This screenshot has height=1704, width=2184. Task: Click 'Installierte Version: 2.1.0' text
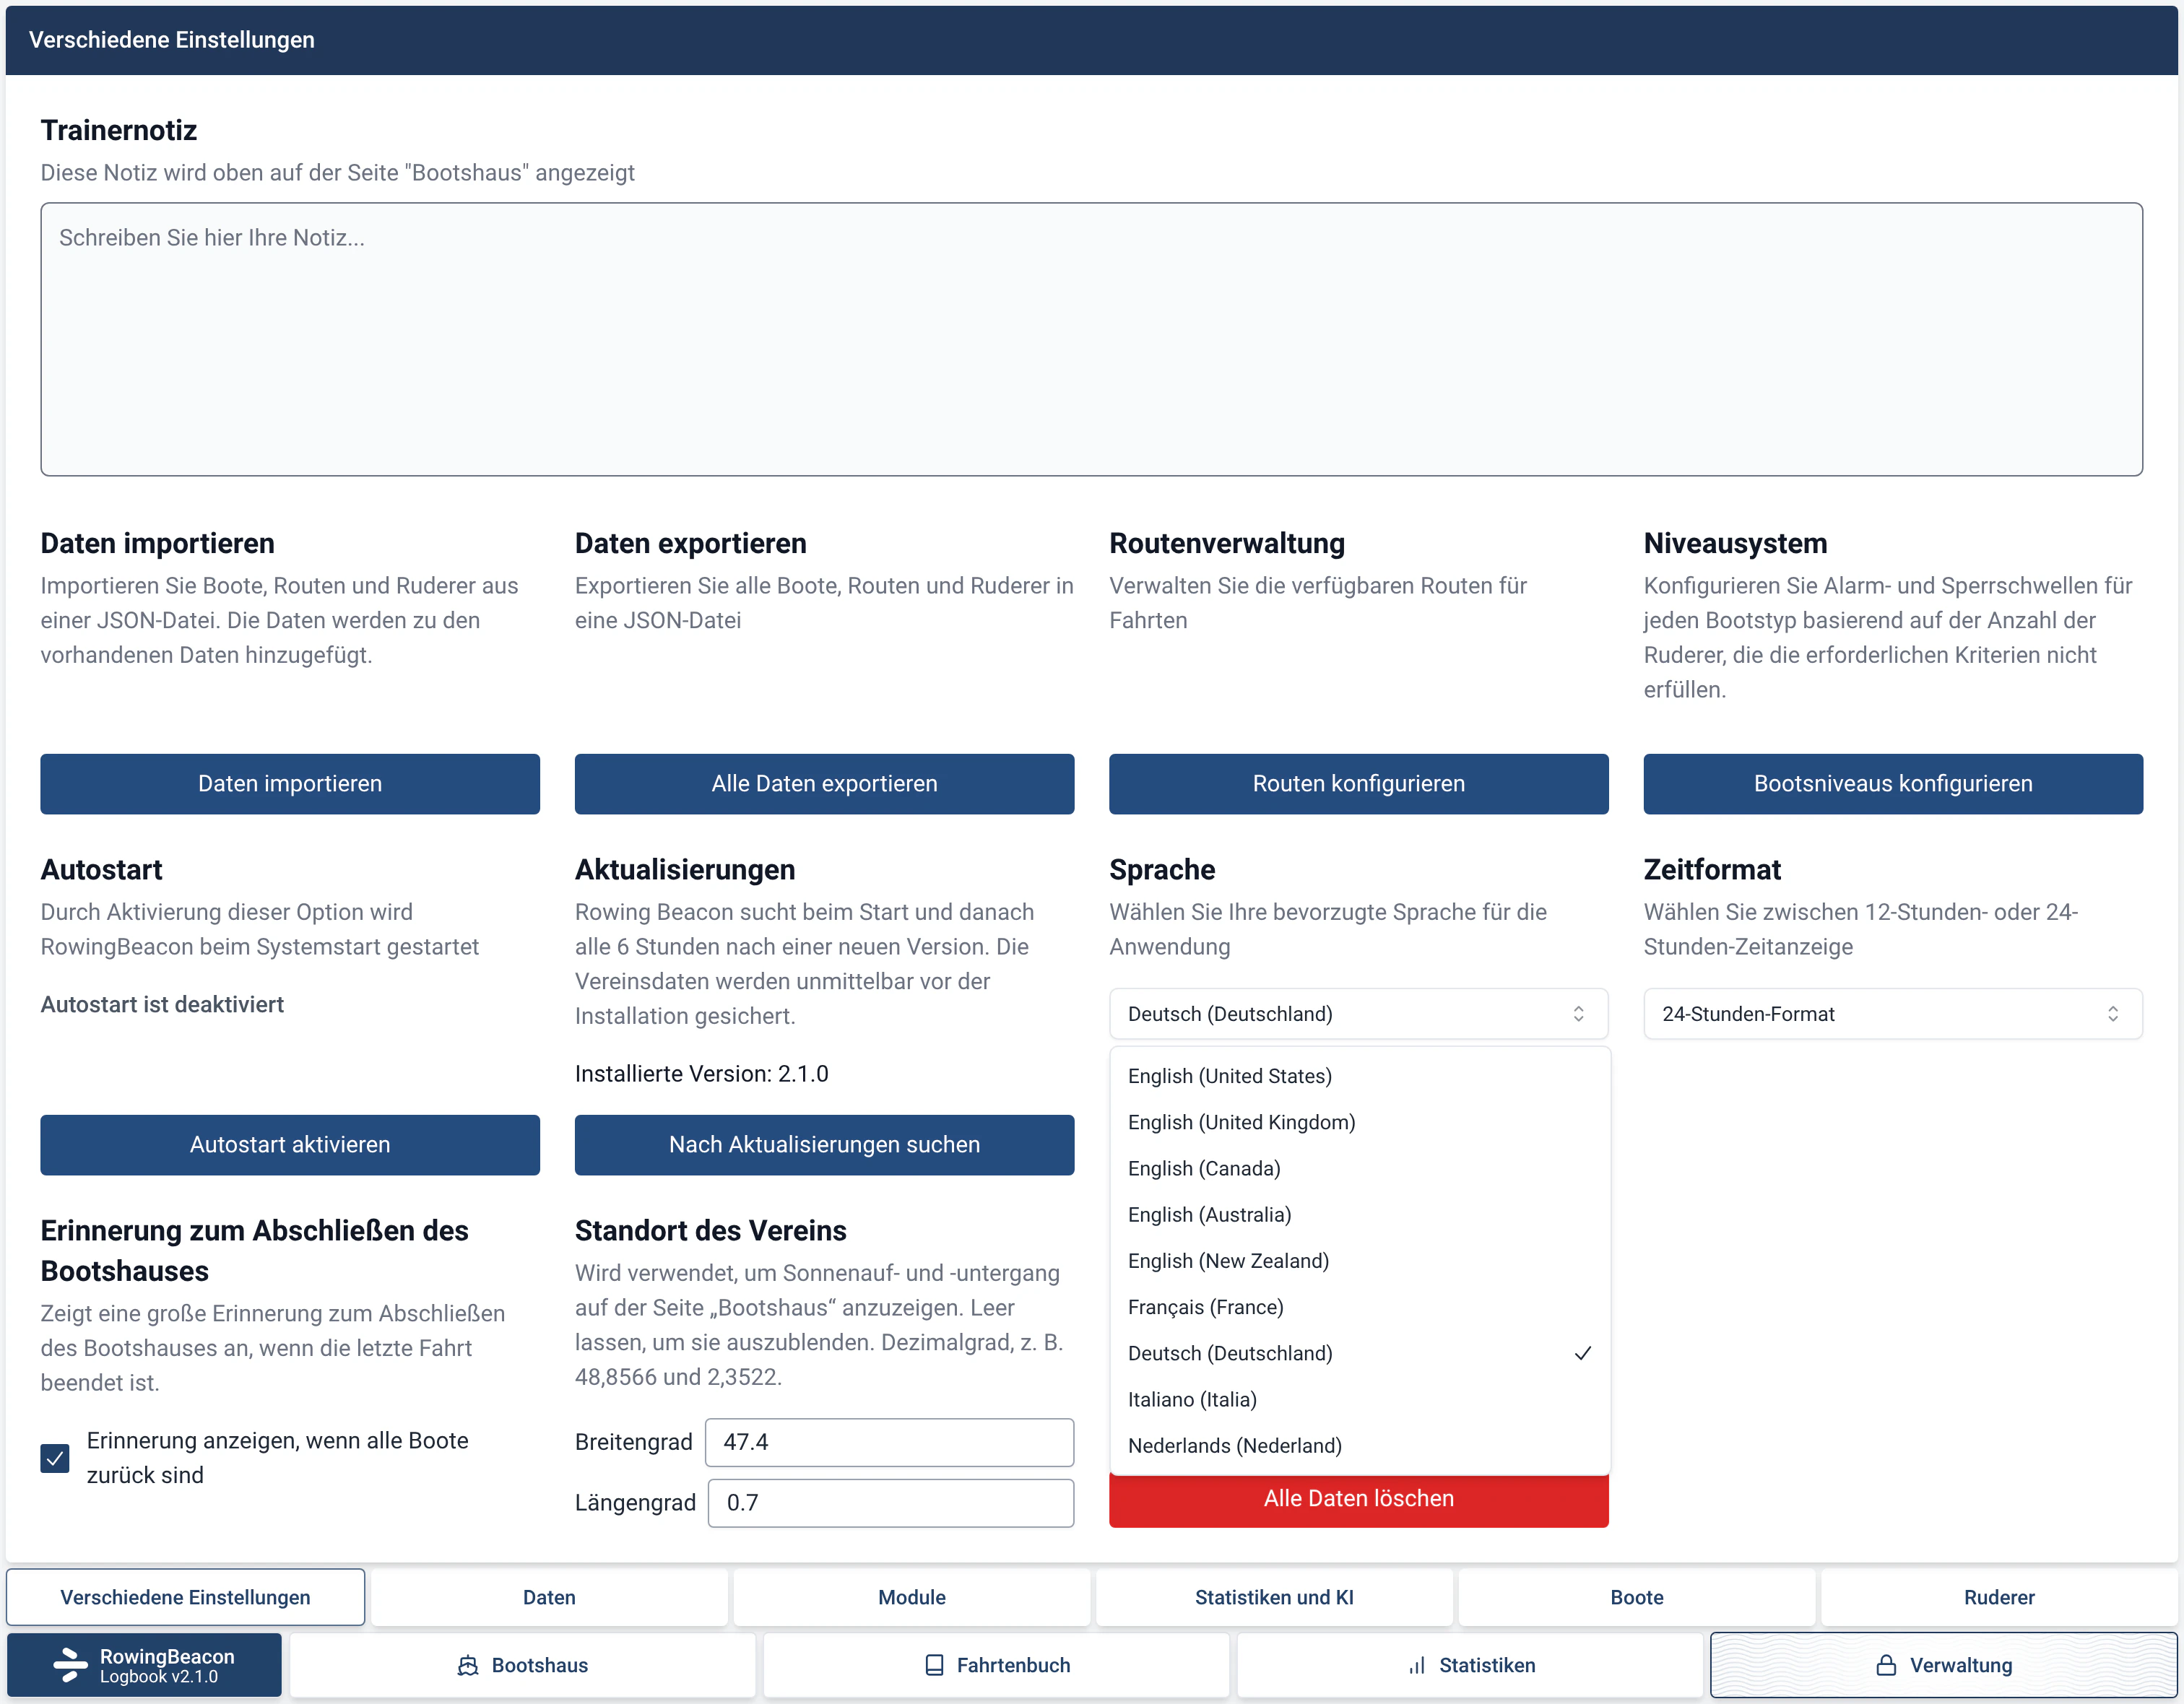701,1073
